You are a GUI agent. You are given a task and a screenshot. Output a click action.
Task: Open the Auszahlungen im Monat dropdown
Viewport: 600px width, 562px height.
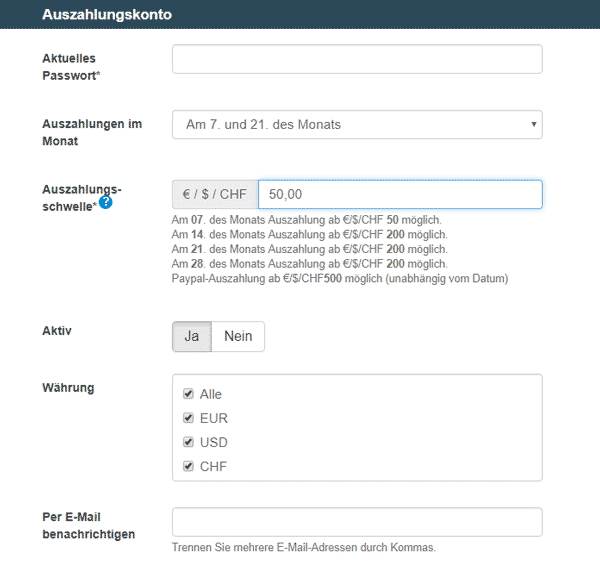[357, 125]
